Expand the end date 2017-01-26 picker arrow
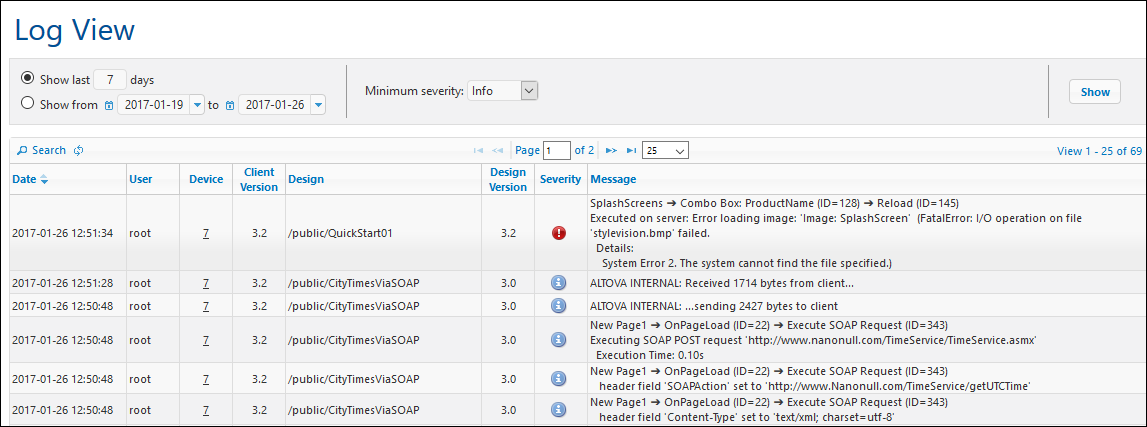The height and width of the screenshot is (427, 1147). 318,104
